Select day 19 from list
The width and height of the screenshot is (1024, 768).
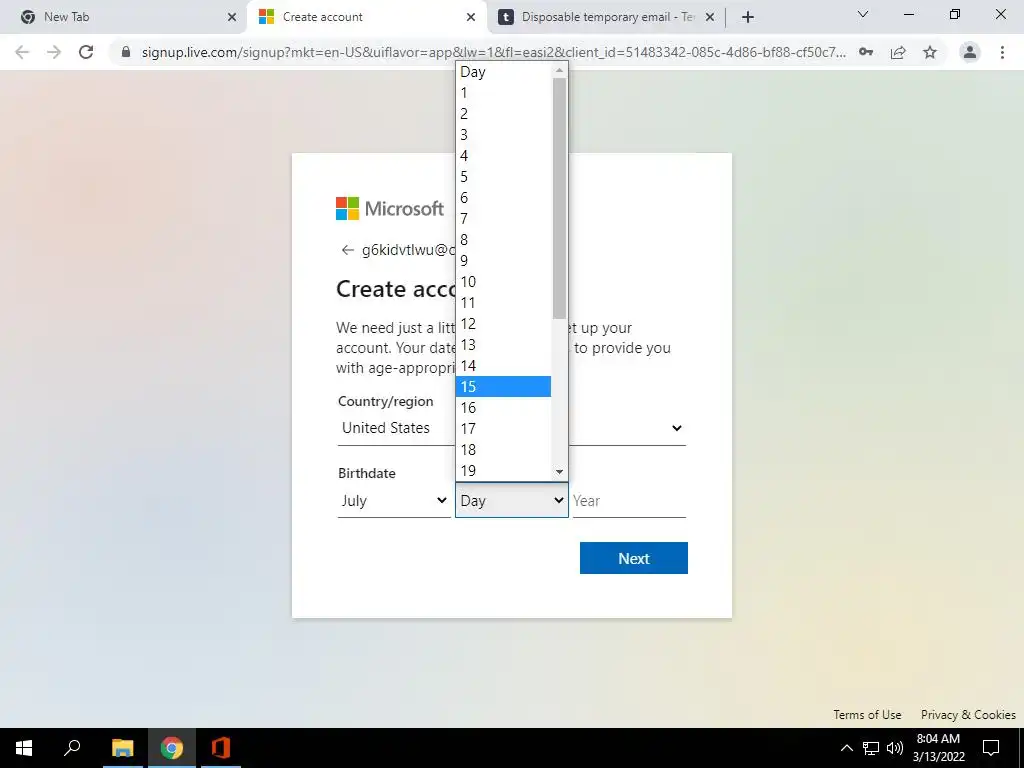tap(503, 470)
